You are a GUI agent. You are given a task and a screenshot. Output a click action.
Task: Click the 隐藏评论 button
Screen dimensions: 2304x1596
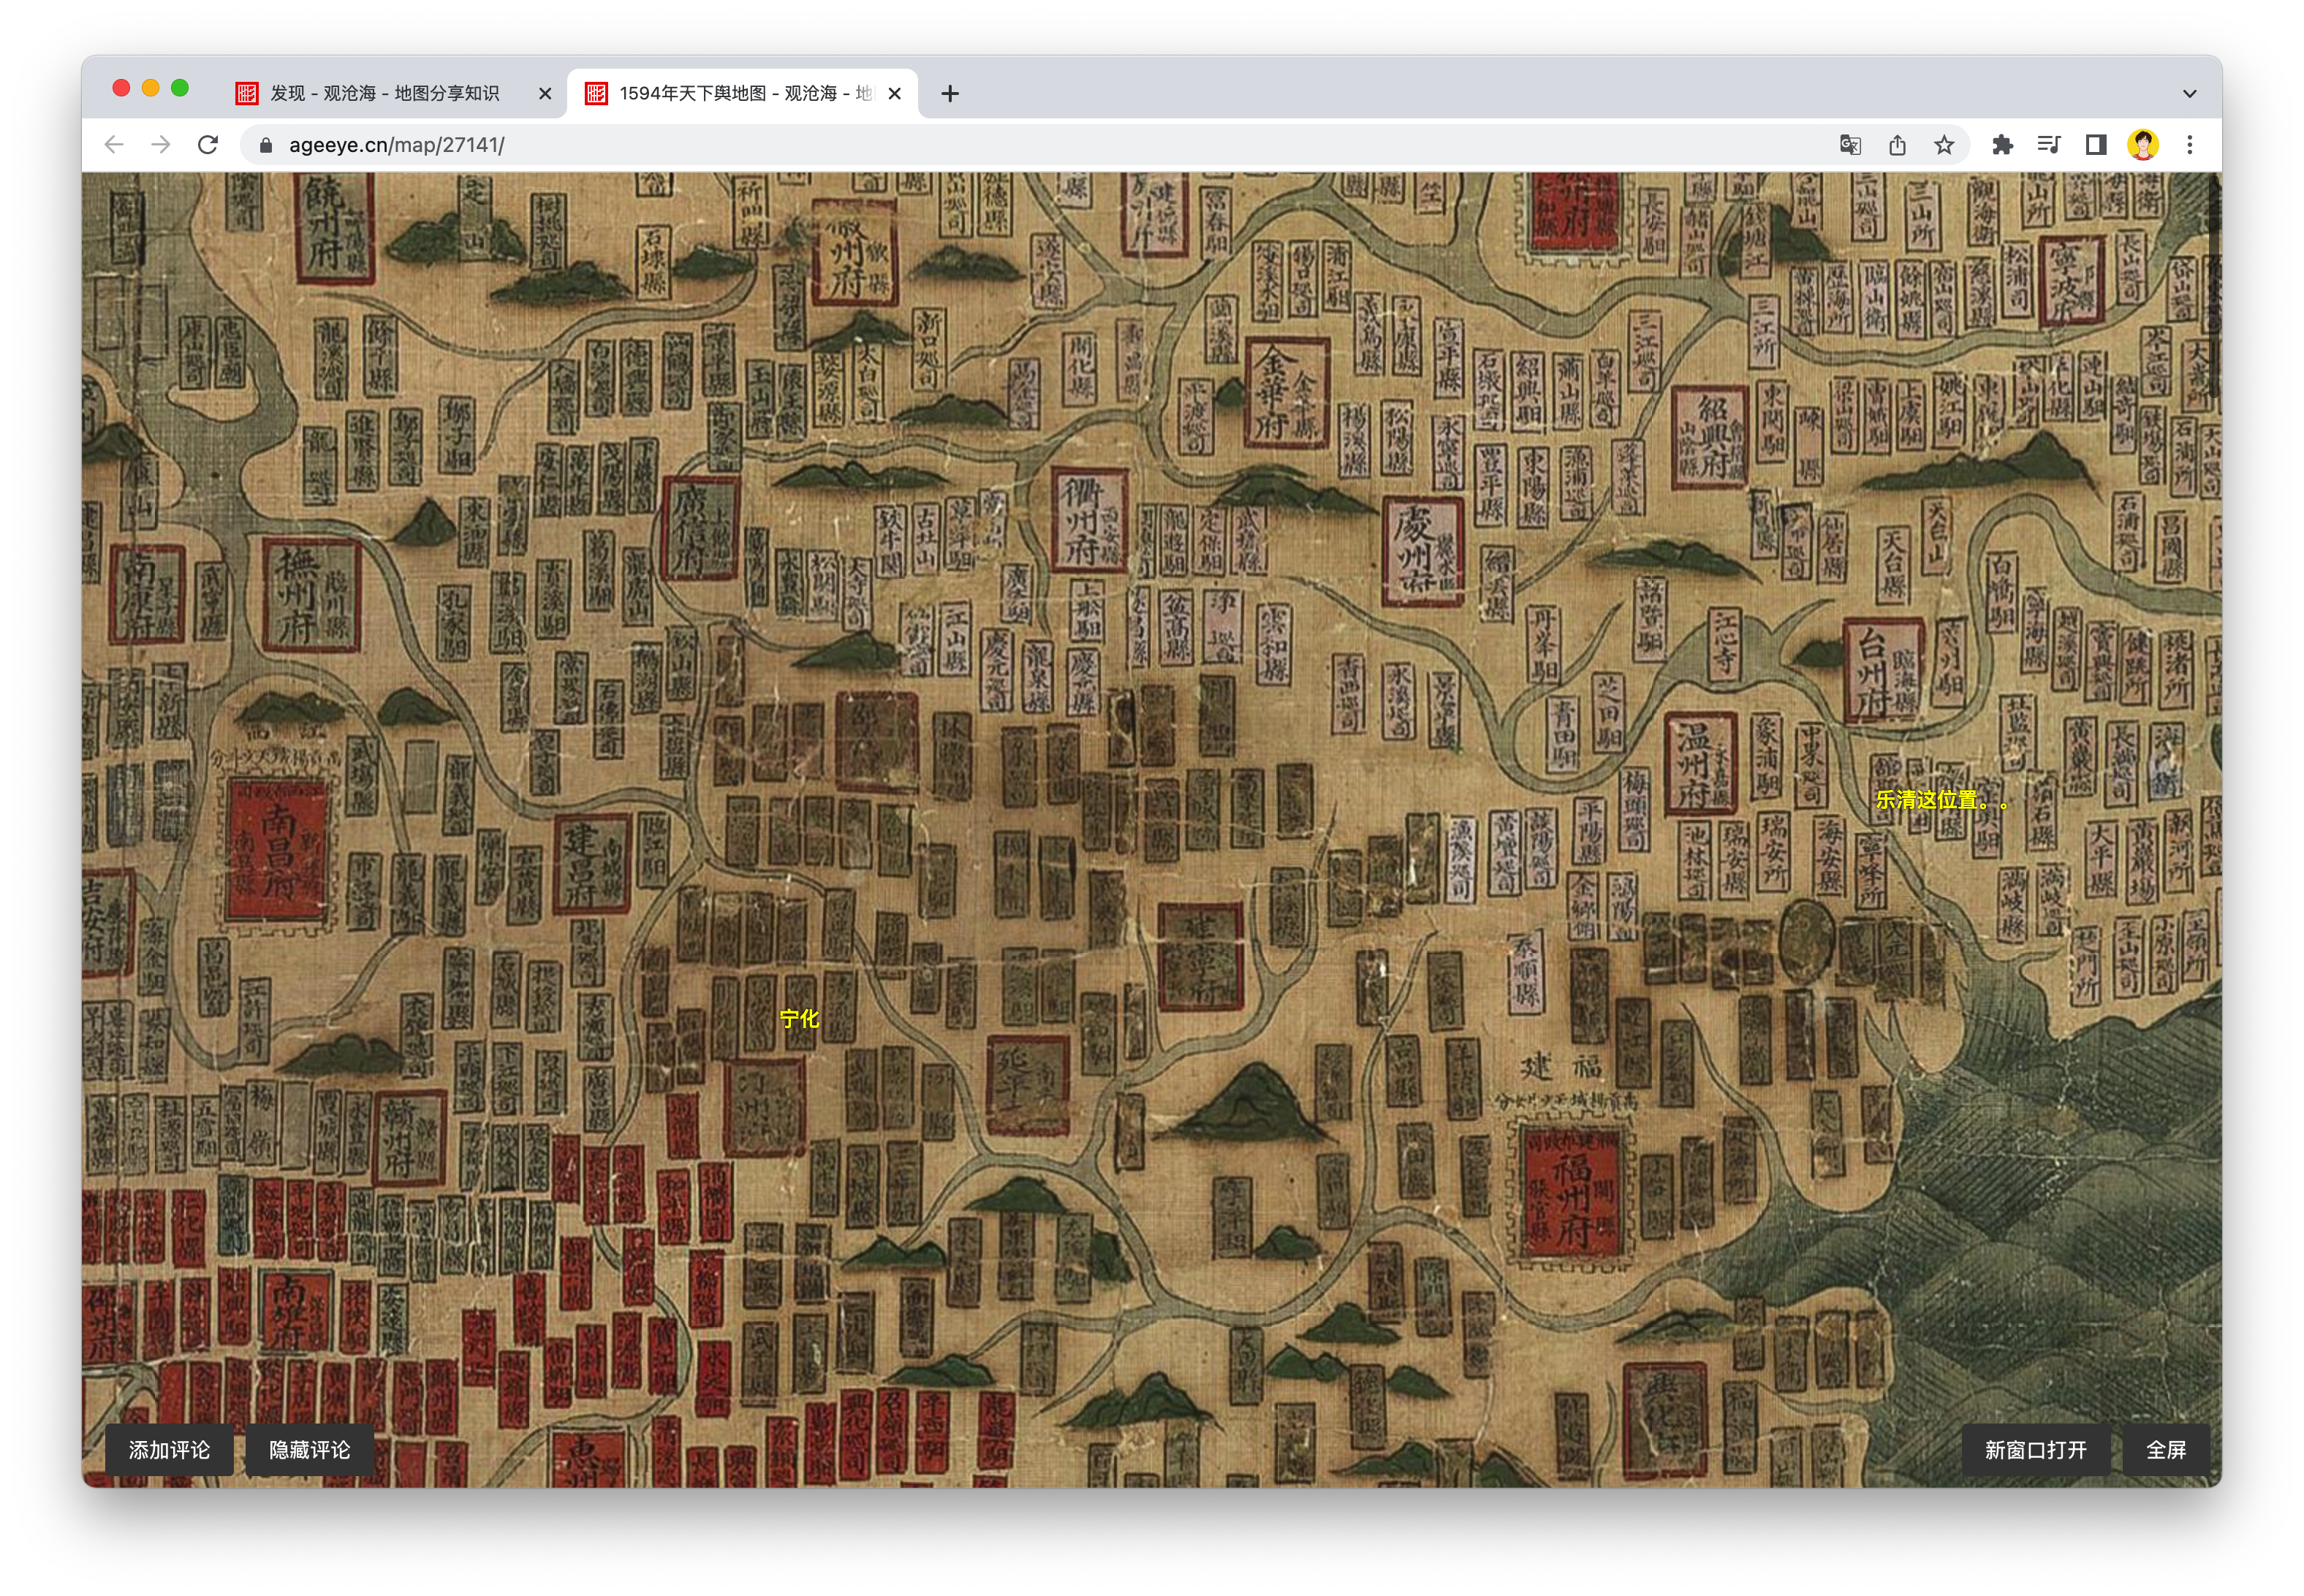pos(309,1450)
